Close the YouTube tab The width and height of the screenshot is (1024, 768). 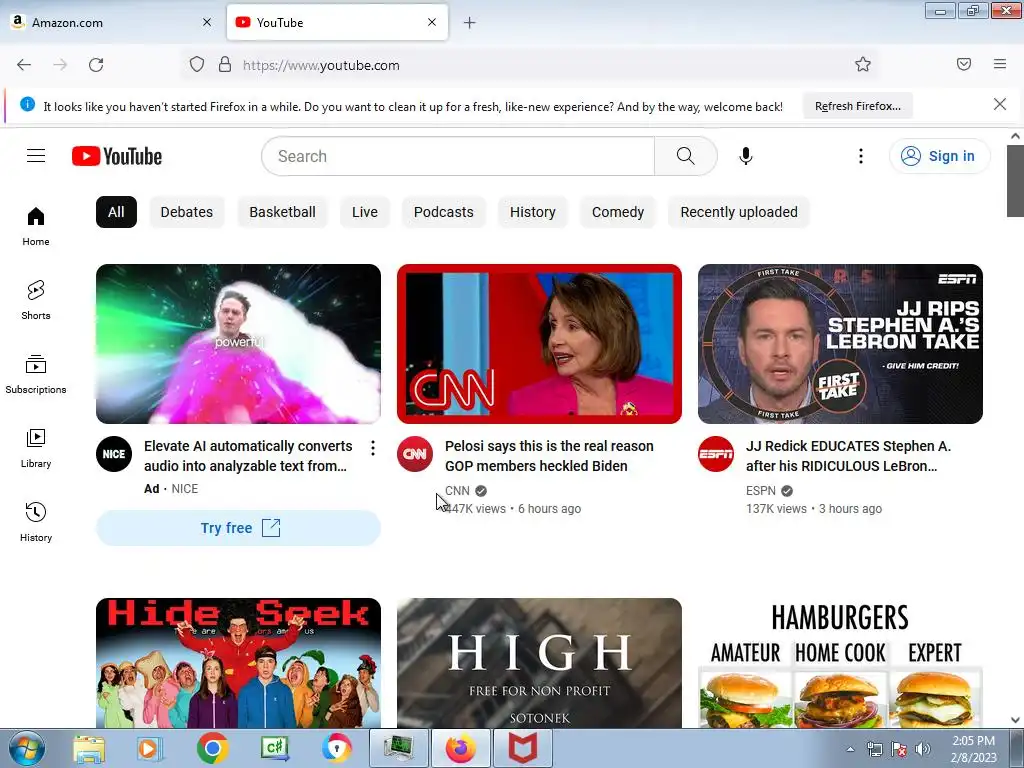point(432,22)
